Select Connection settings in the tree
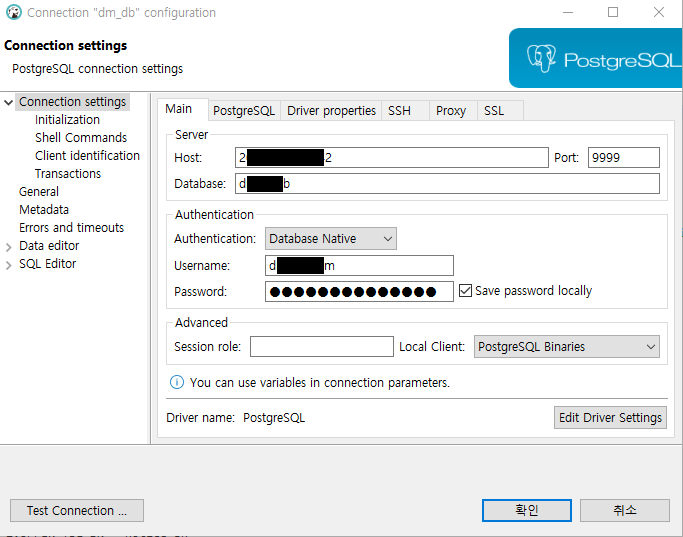This screenshot has height=537, width=683. tap(72, 101)
